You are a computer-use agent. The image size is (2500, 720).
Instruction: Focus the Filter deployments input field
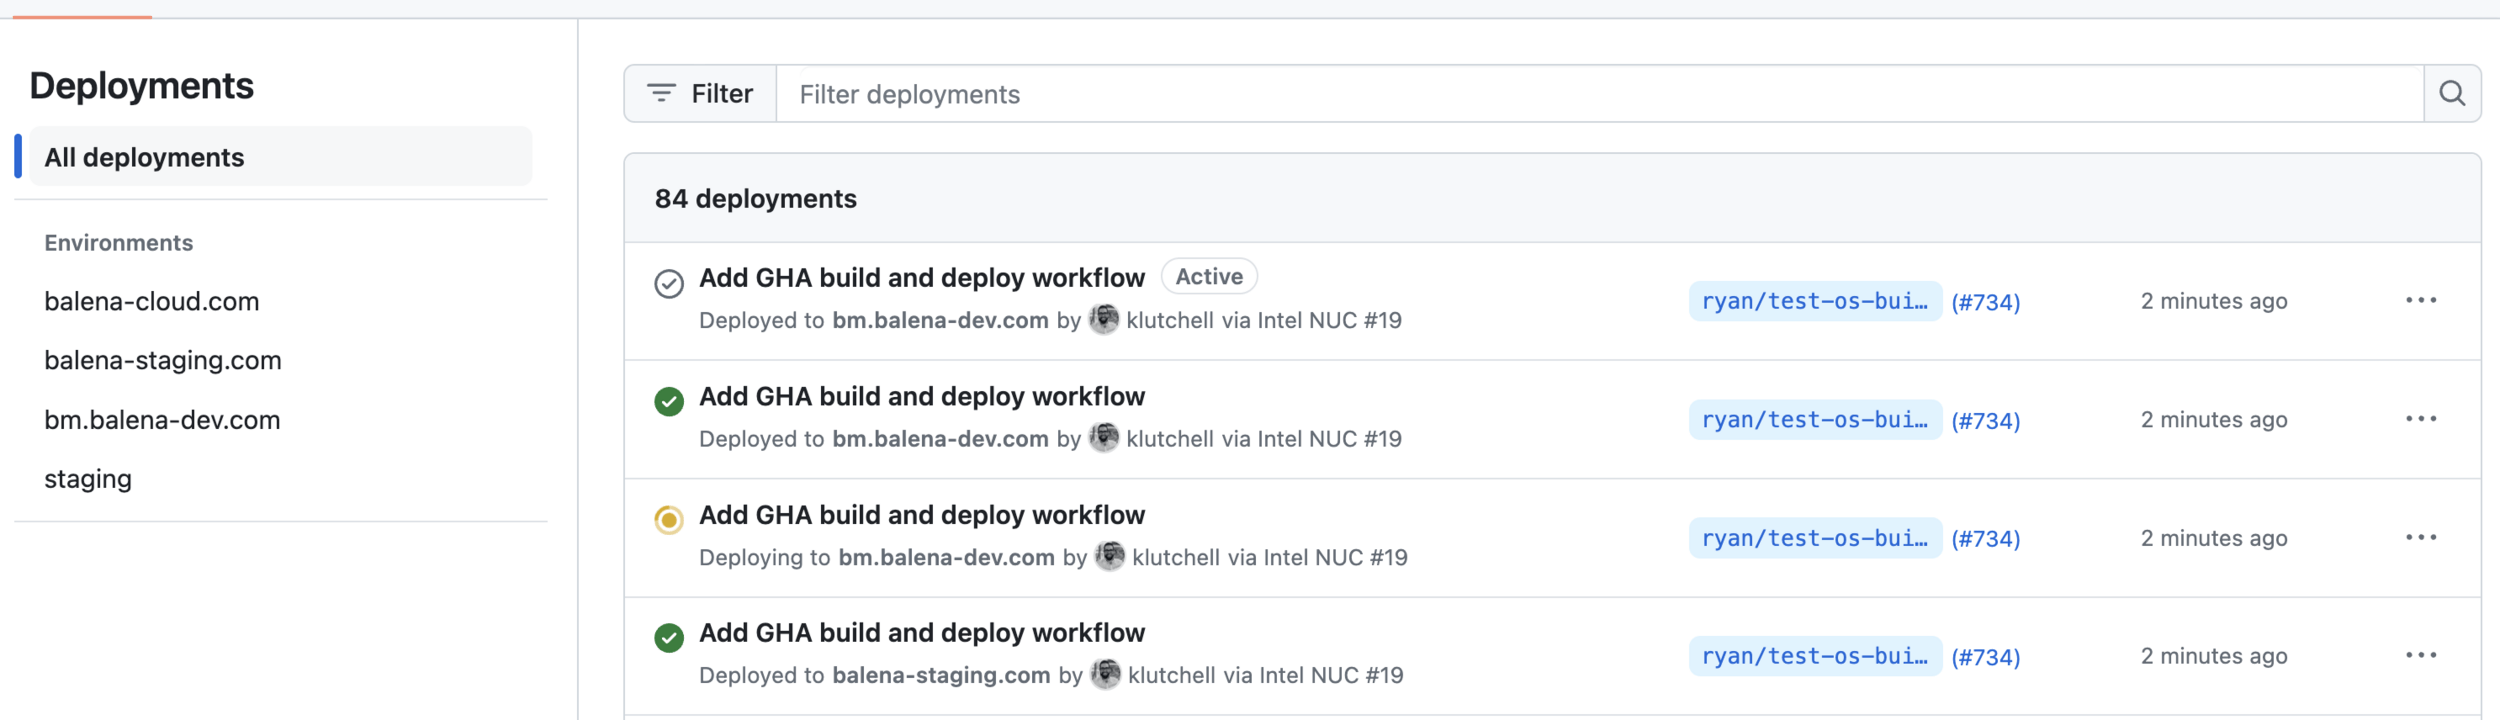[1600, 94]
